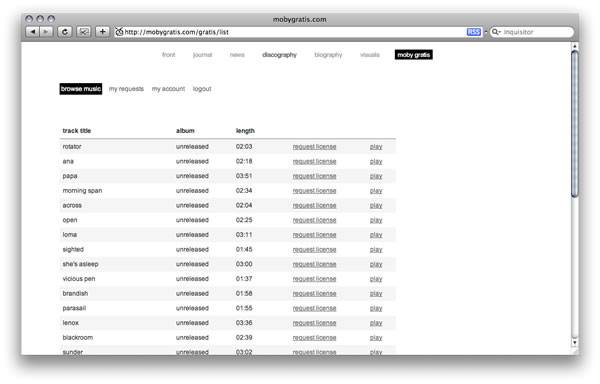Play the ana track
The height and width of the screenshot is (384, 600).
pyautogui.click(x=376, y=161)
